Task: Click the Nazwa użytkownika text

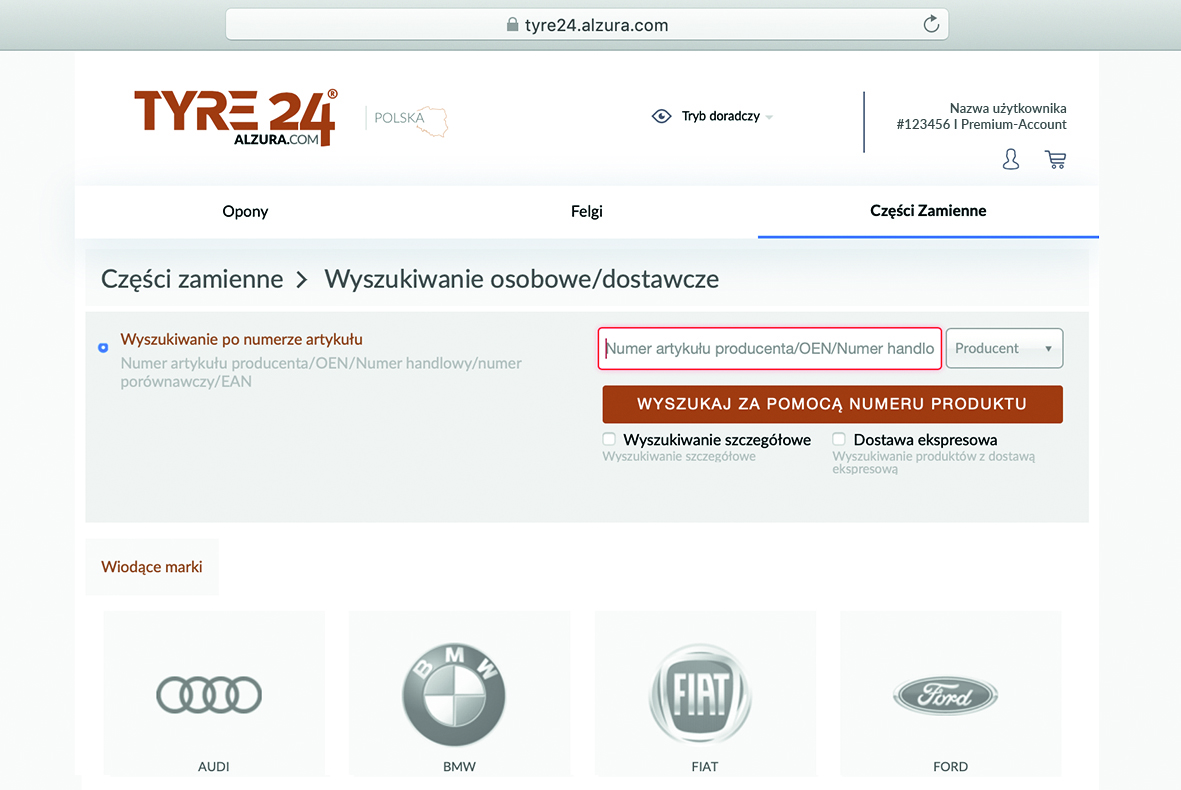Action: 1008,108
